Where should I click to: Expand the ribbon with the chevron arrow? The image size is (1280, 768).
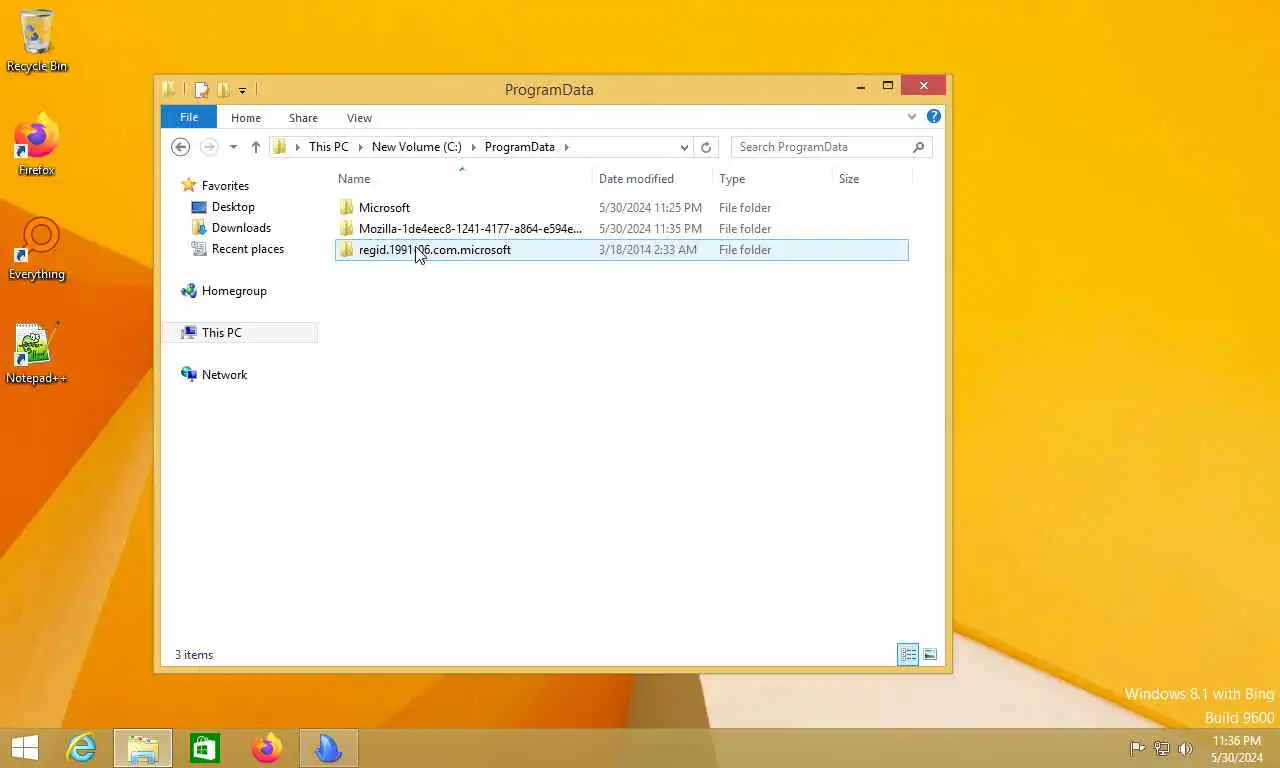(912, 117)
